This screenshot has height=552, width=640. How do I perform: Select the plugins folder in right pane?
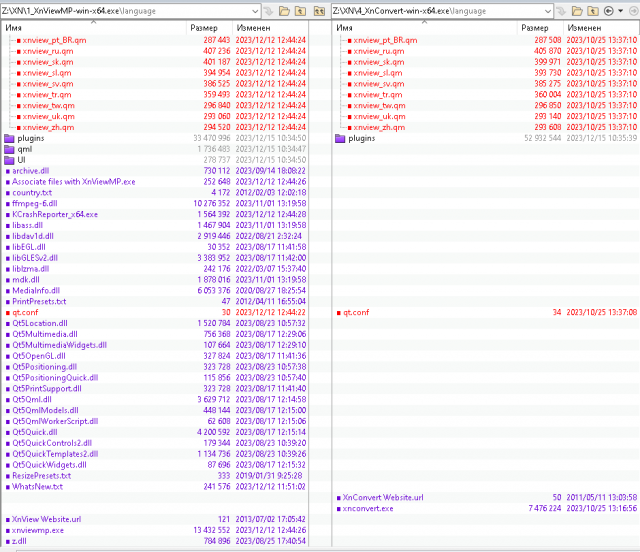[x=486, y=138]
